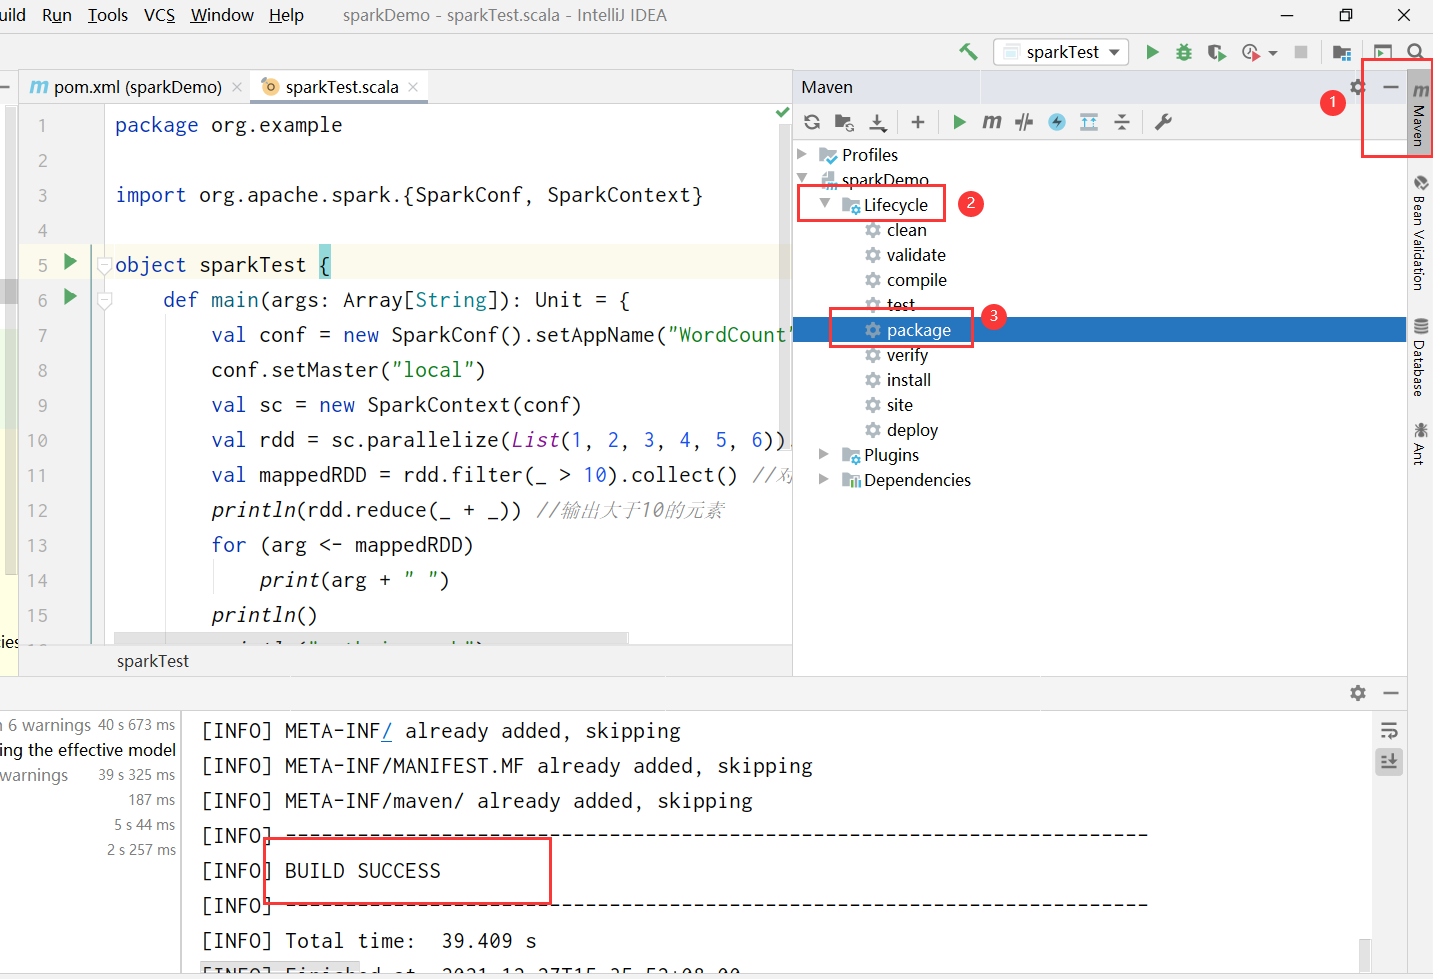The image size is (1433, 979).
Task: Close the pom.xml editor tab
Action: pyautogui.click(x=237, y=87)
